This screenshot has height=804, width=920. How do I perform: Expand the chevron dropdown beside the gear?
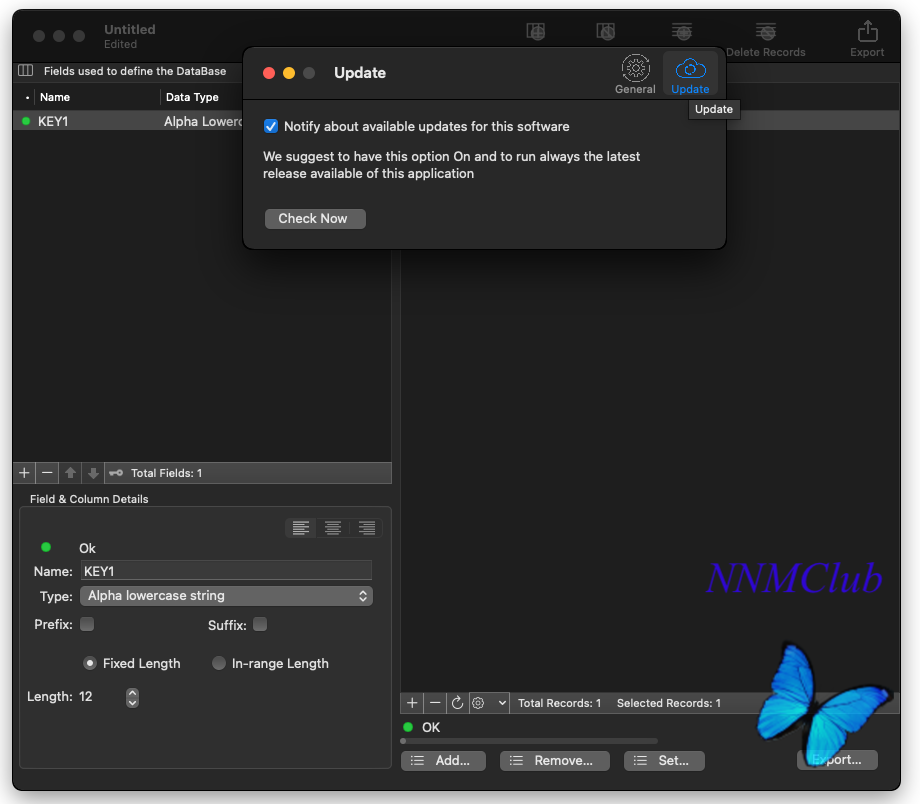coord(502,702)
